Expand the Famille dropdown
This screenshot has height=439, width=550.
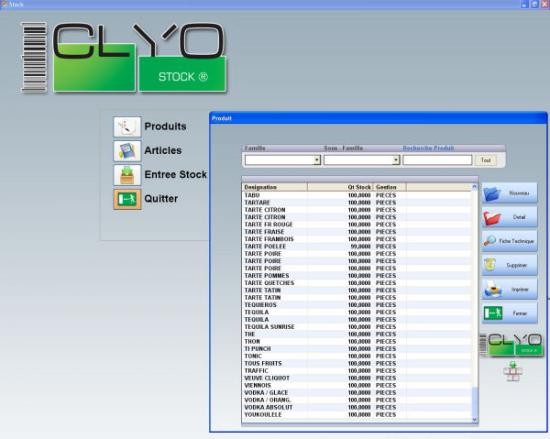pos(317,160)
